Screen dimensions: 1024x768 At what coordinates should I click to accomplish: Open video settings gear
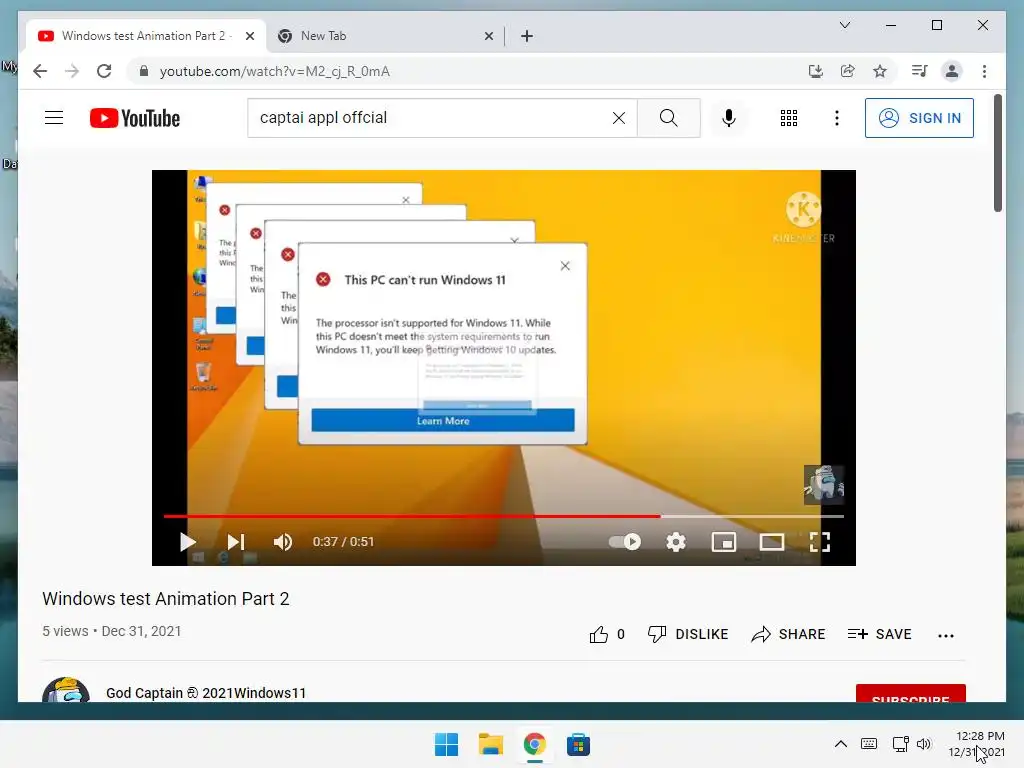point(675,541)
